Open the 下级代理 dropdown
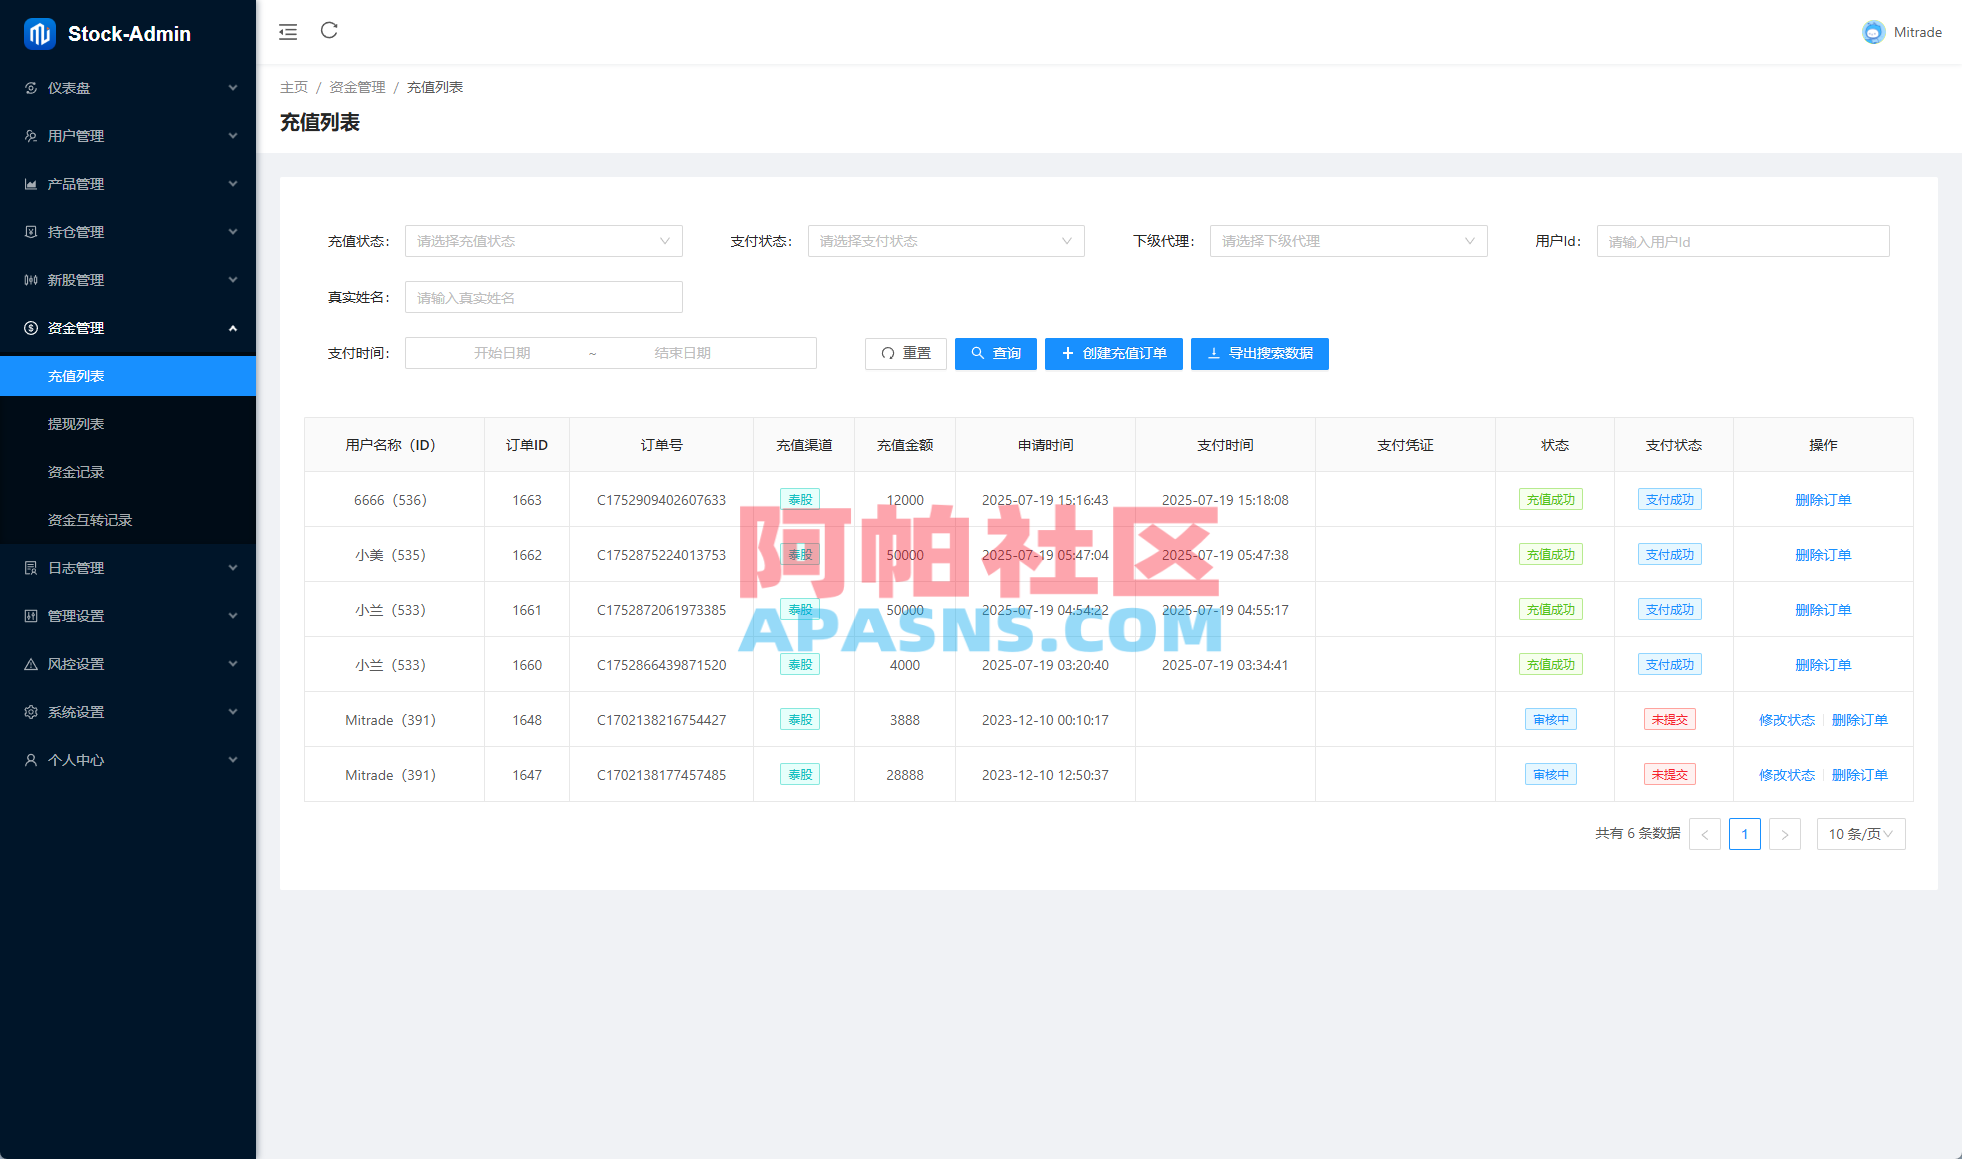The height and width of the screenshot is (1159, 1962). click(x=1348, y=241)
